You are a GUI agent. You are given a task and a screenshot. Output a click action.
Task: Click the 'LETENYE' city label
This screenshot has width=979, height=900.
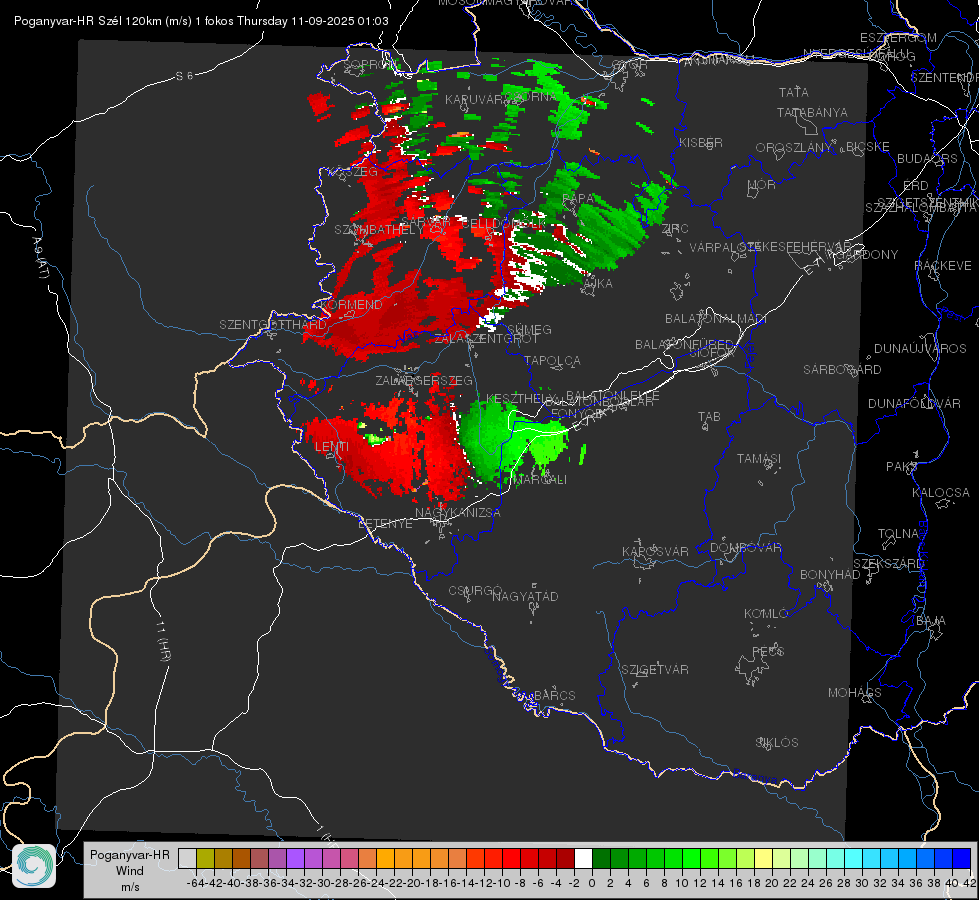[x=385, y=523]
